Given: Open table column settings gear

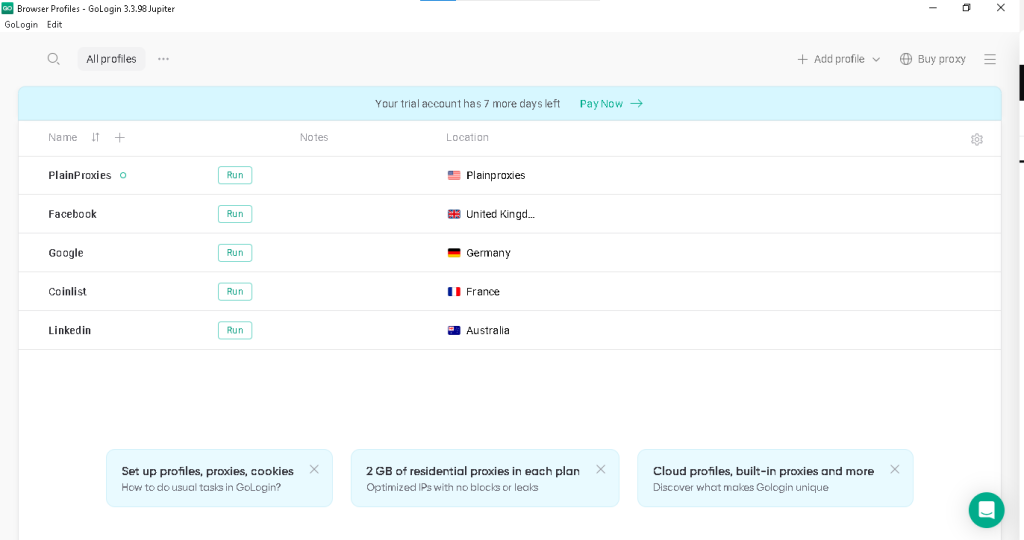Looking at the screenshot, I should pos(977,139).
